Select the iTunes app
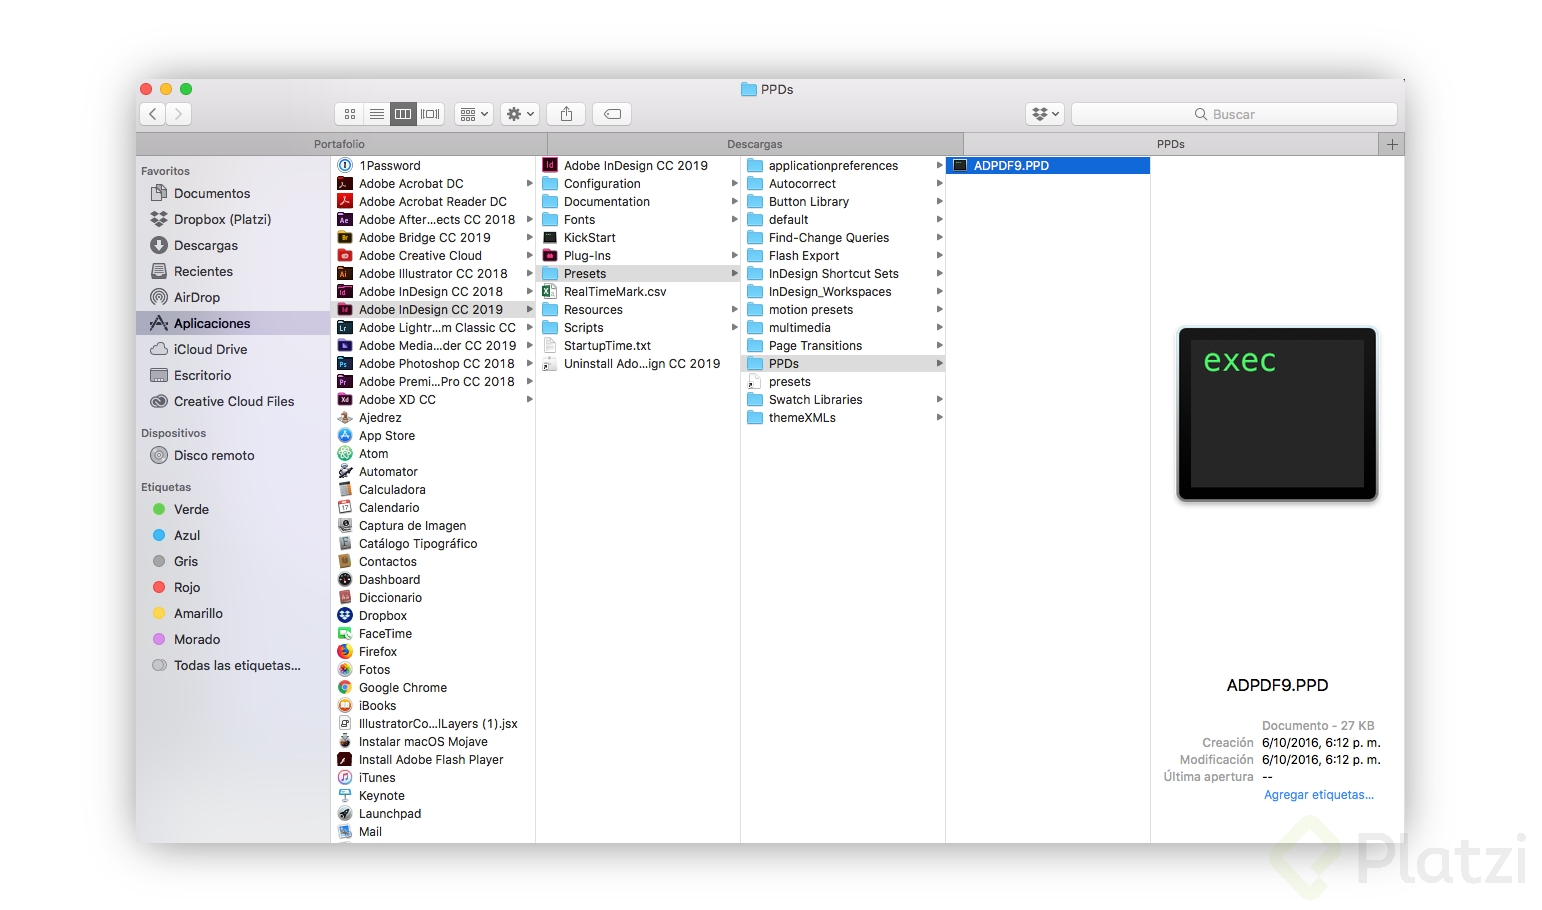The width and height of the screenshot is (1542, 910). point(434,777)
